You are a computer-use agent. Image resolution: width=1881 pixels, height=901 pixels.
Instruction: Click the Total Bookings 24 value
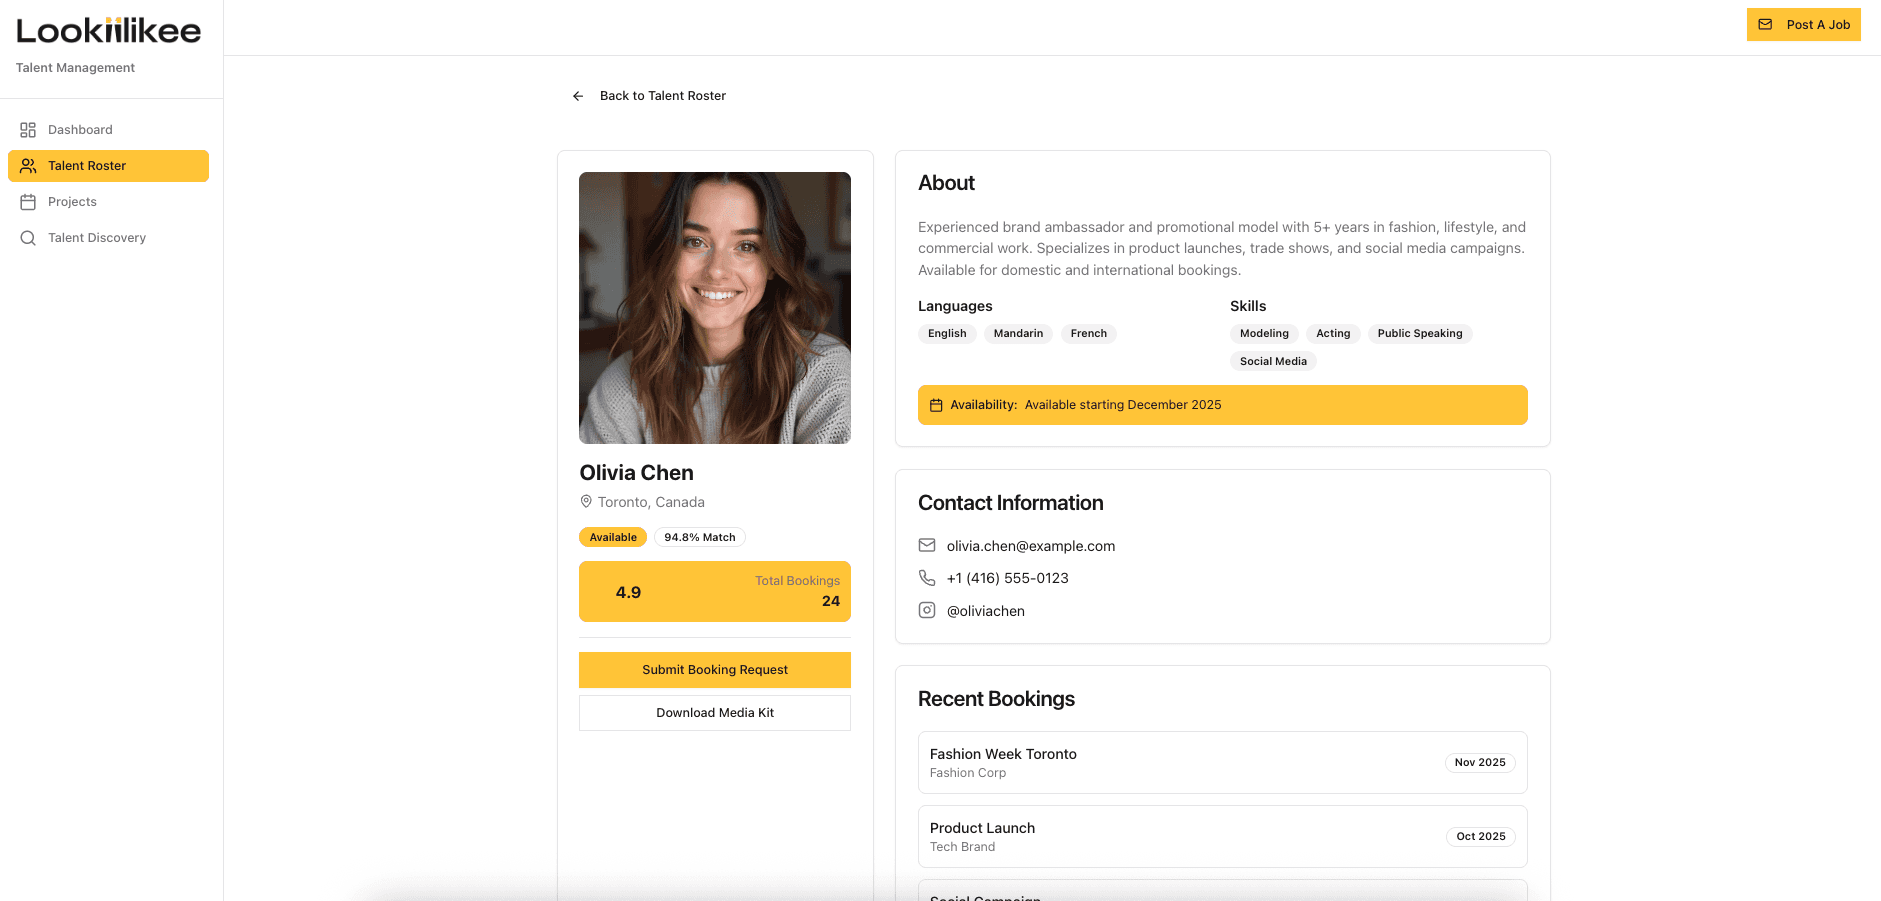click(x=831, y=601)
